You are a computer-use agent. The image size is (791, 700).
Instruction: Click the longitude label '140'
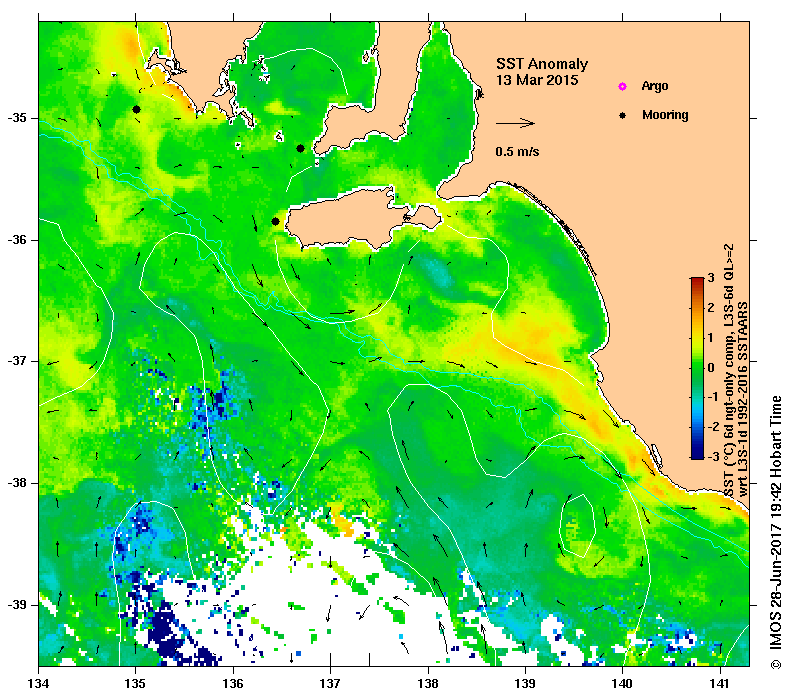tap(622, 684)
